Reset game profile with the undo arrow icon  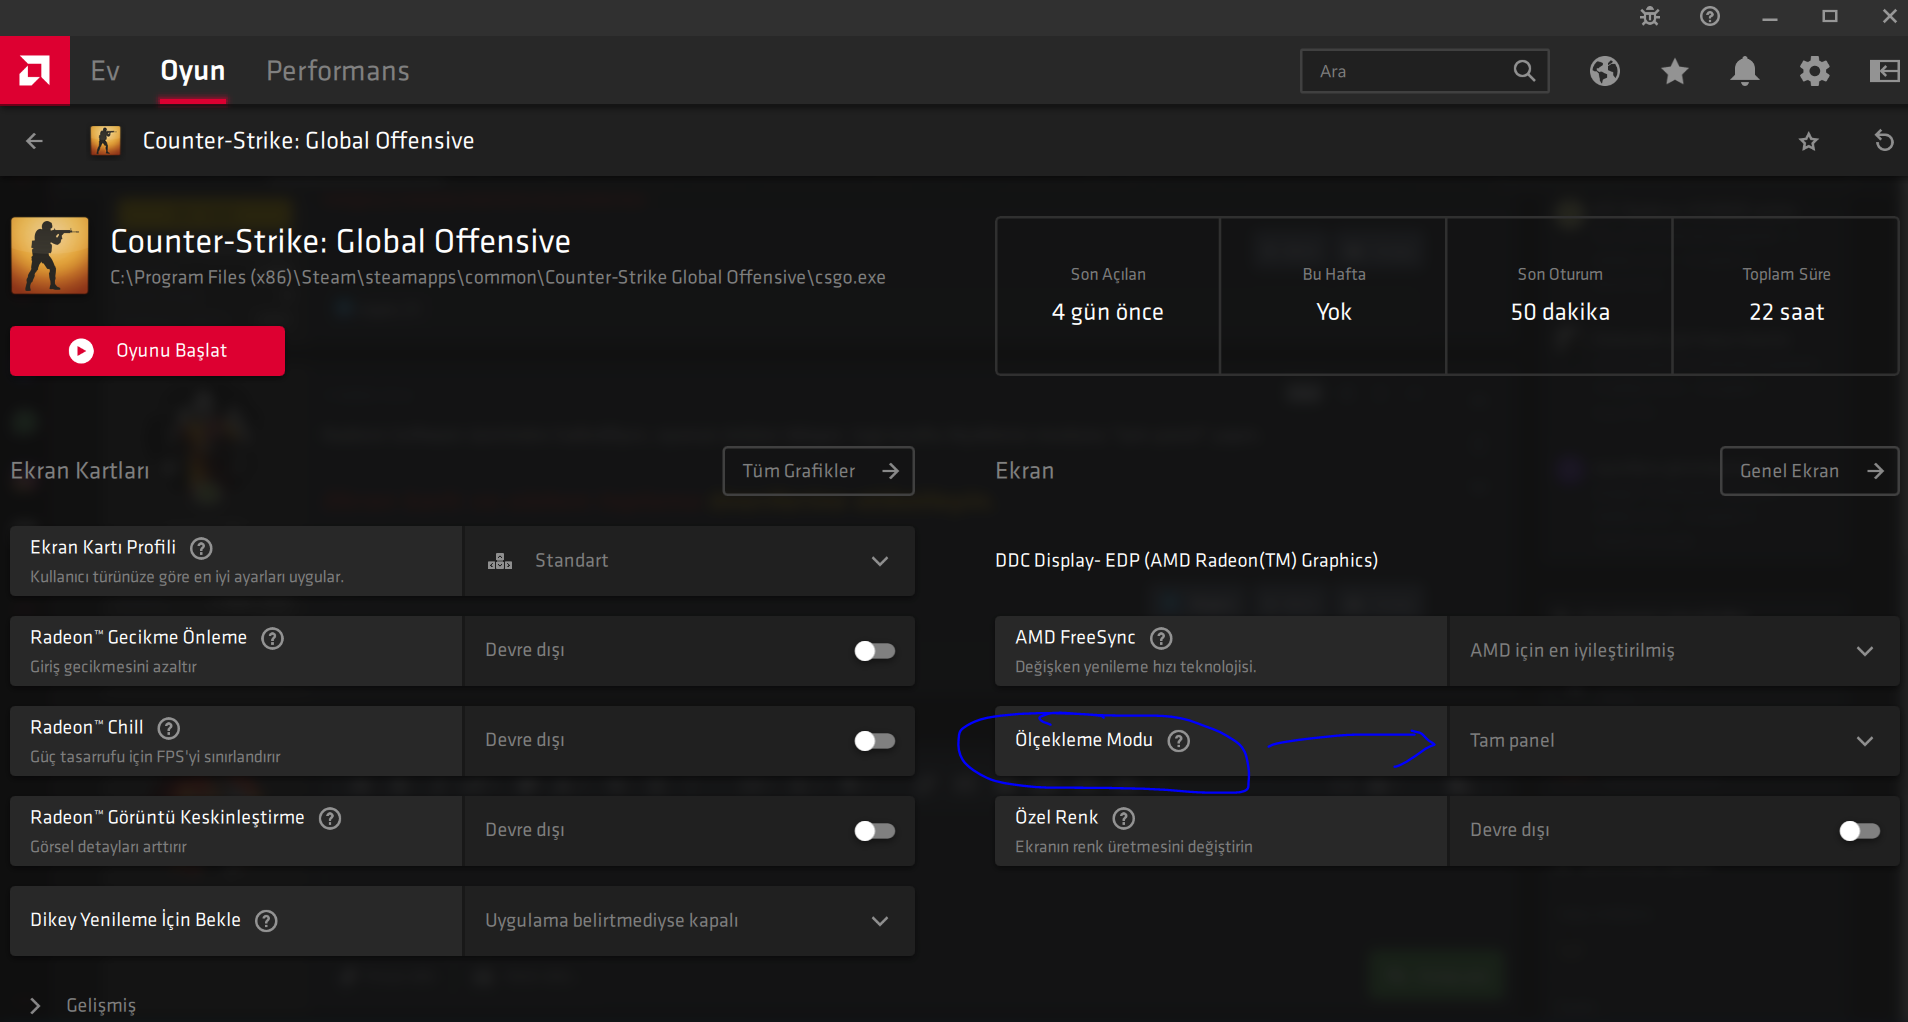1884,141
